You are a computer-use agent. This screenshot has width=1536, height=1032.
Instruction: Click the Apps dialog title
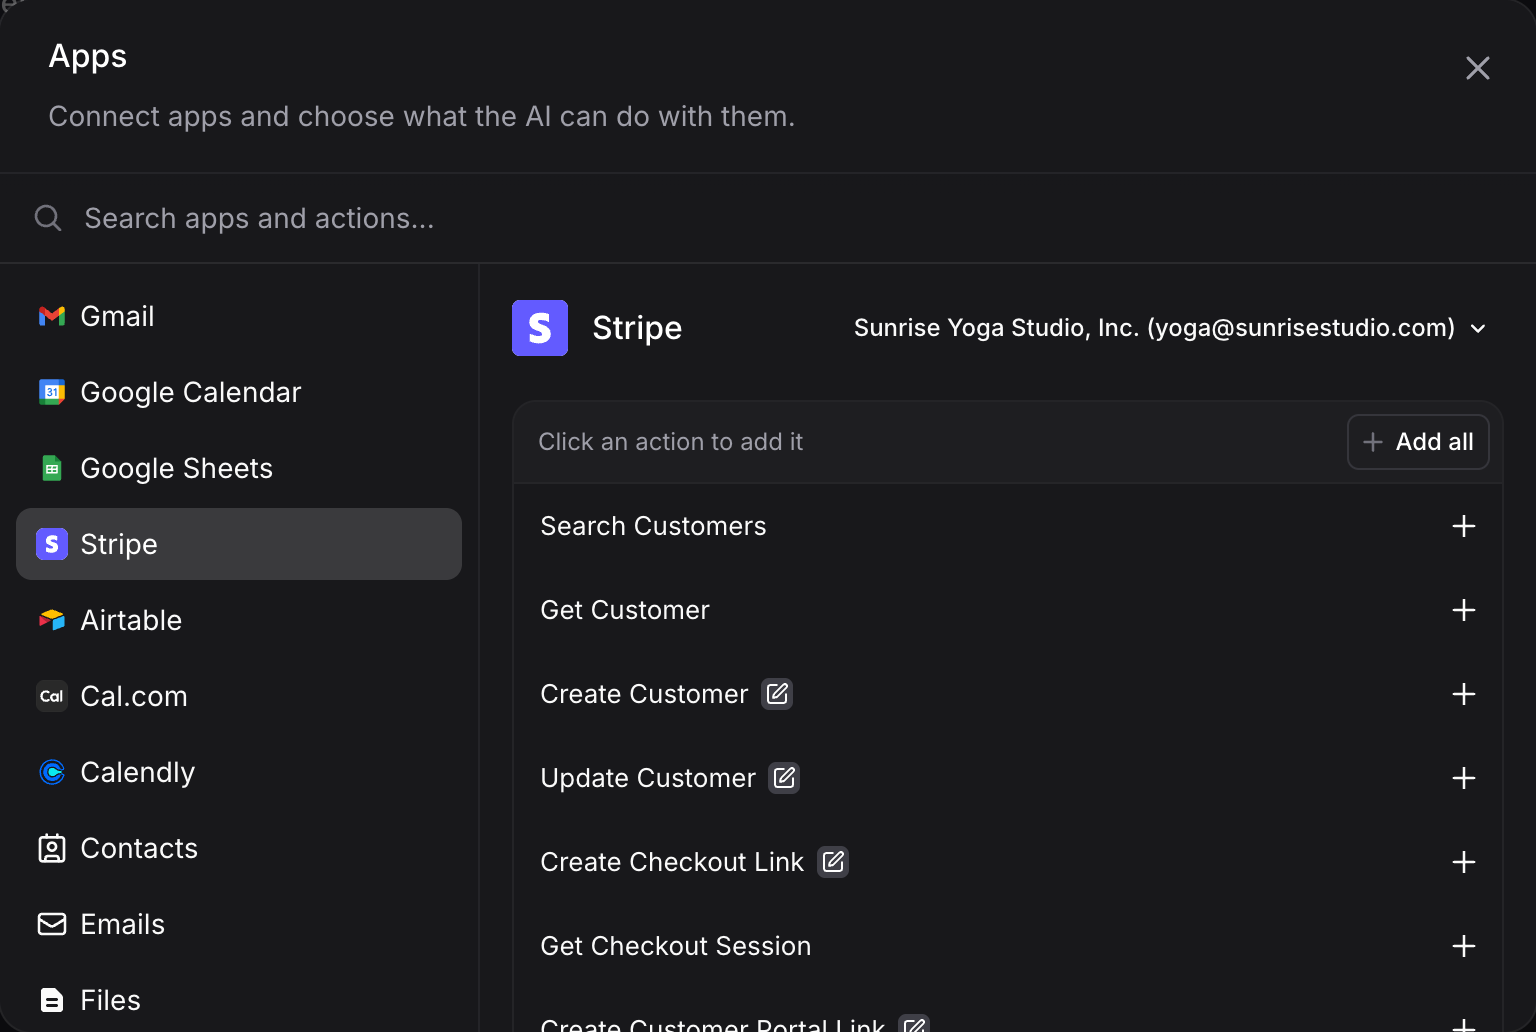point(88,57)
